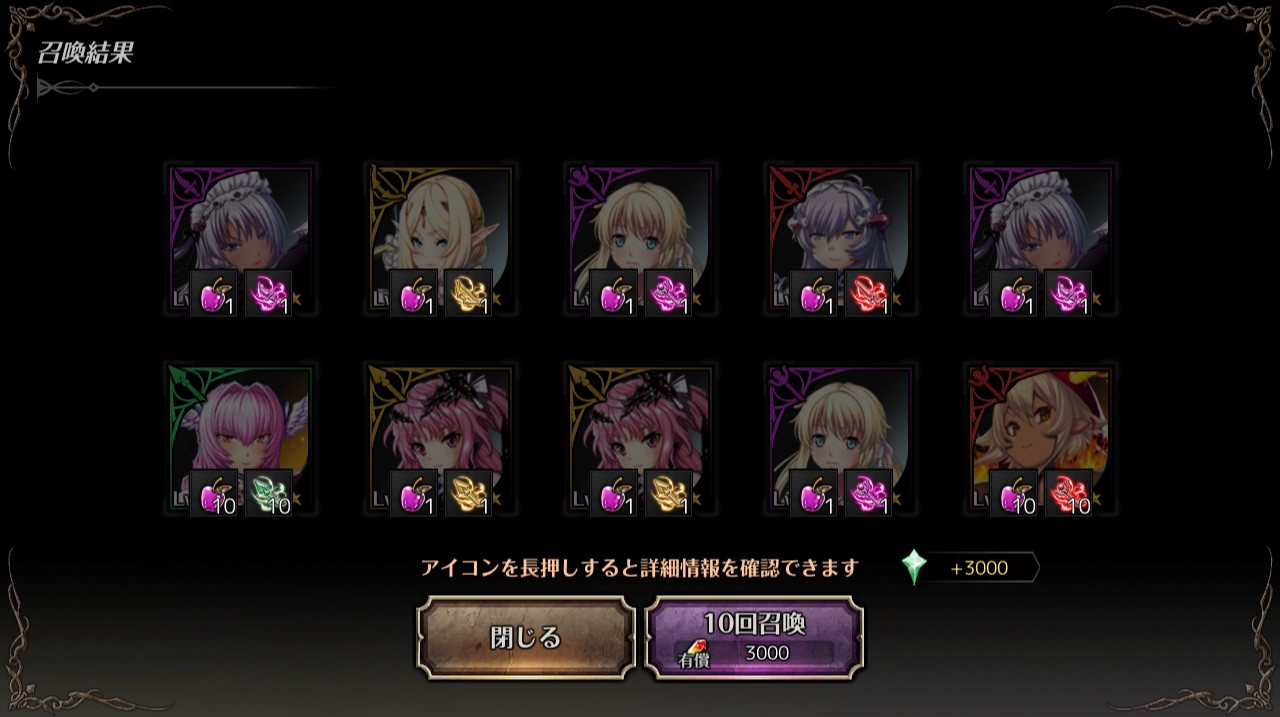Click the apple icon on the top-right maid card
The height and width of the screenshot is (717, 1280).
[x=1014, y=293]
